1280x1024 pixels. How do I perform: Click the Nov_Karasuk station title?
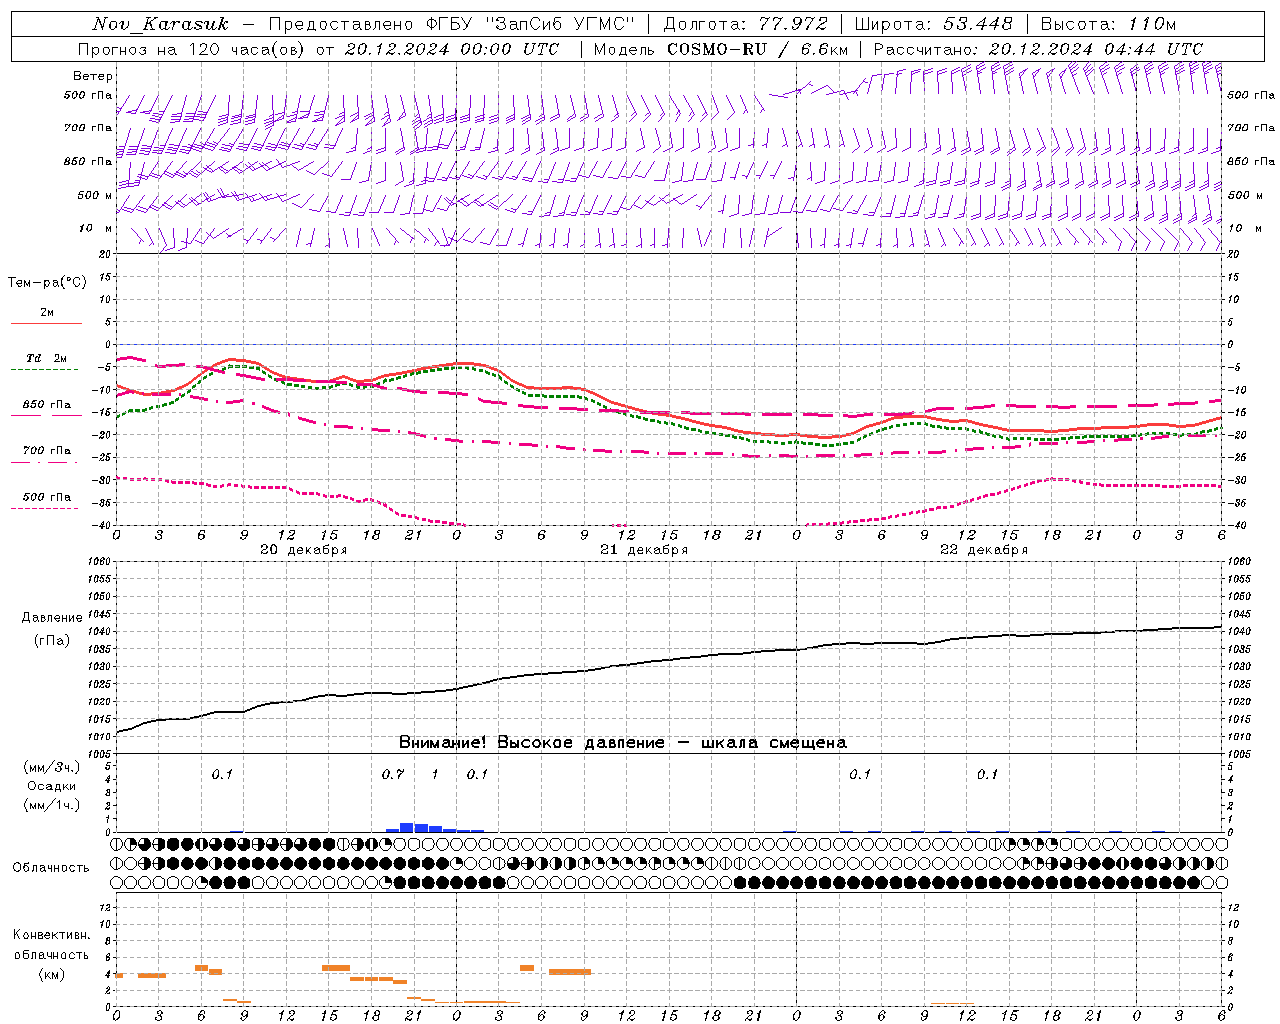point(160,24)
